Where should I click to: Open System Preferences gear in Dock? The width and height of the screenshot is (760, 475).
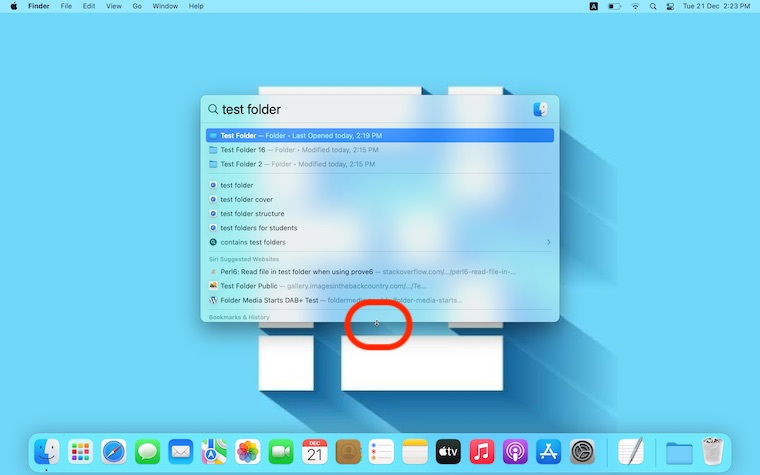coord(582,452)
